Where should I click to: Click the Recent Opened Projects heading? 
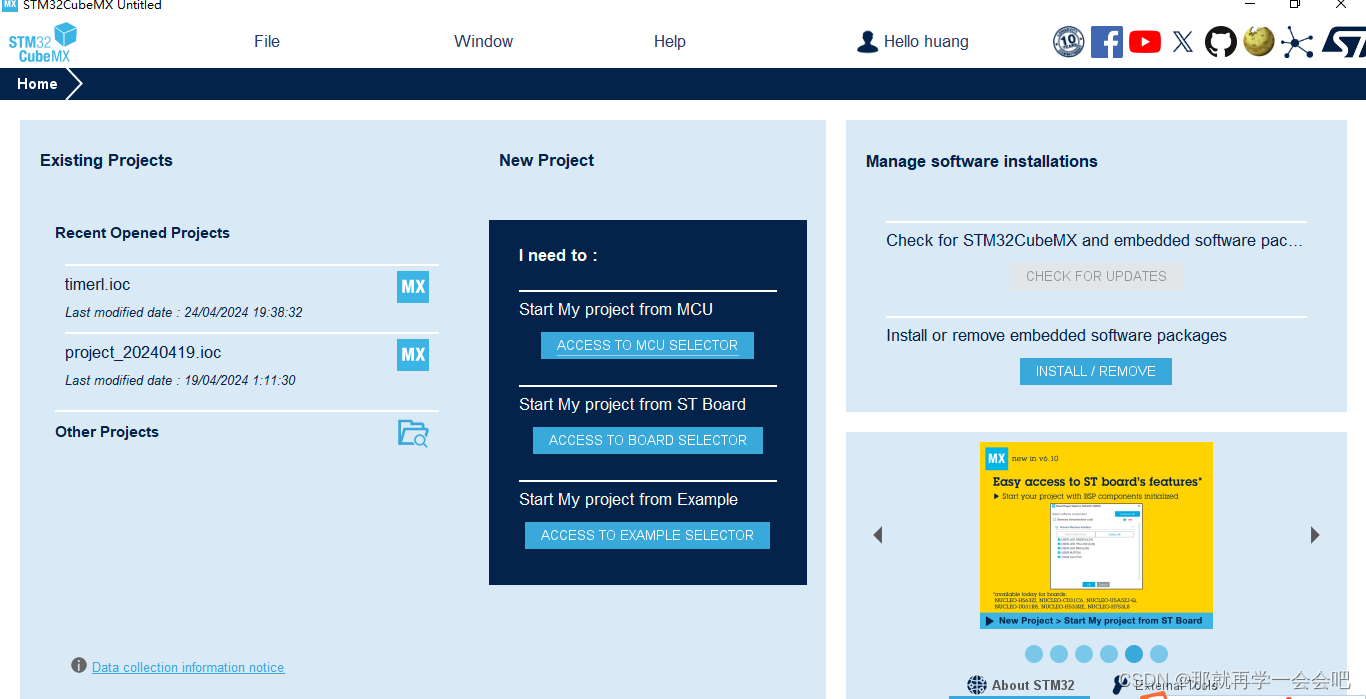pos(142,233)
